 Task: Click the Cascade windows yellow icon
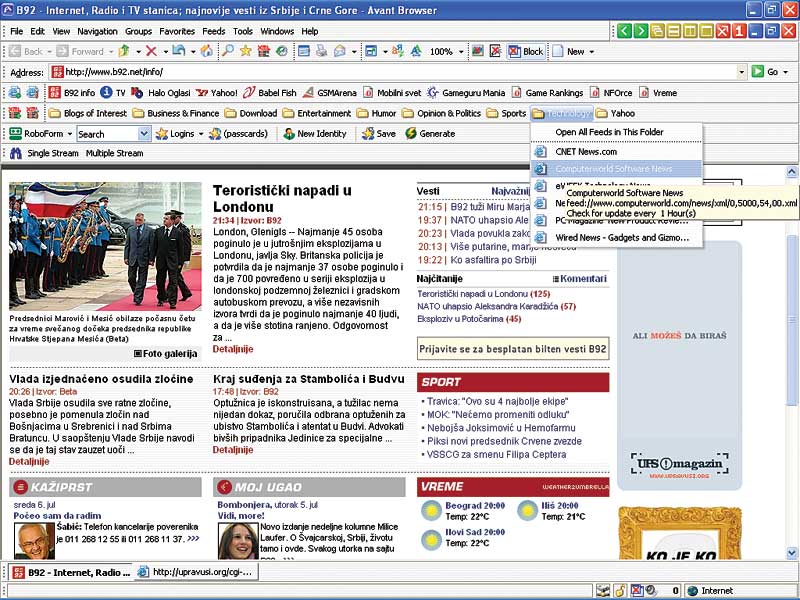tap(657, 31)
